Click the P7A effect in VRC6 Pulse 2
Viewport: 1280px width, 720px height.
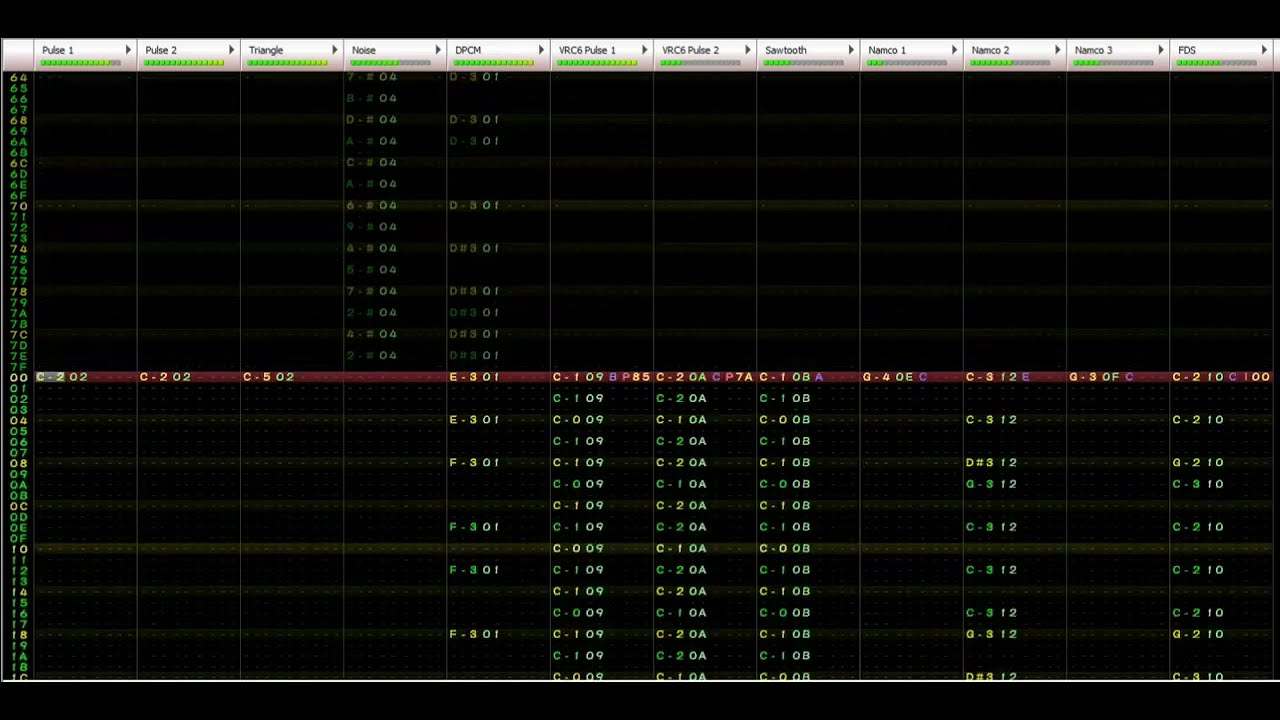coord(739,377)
